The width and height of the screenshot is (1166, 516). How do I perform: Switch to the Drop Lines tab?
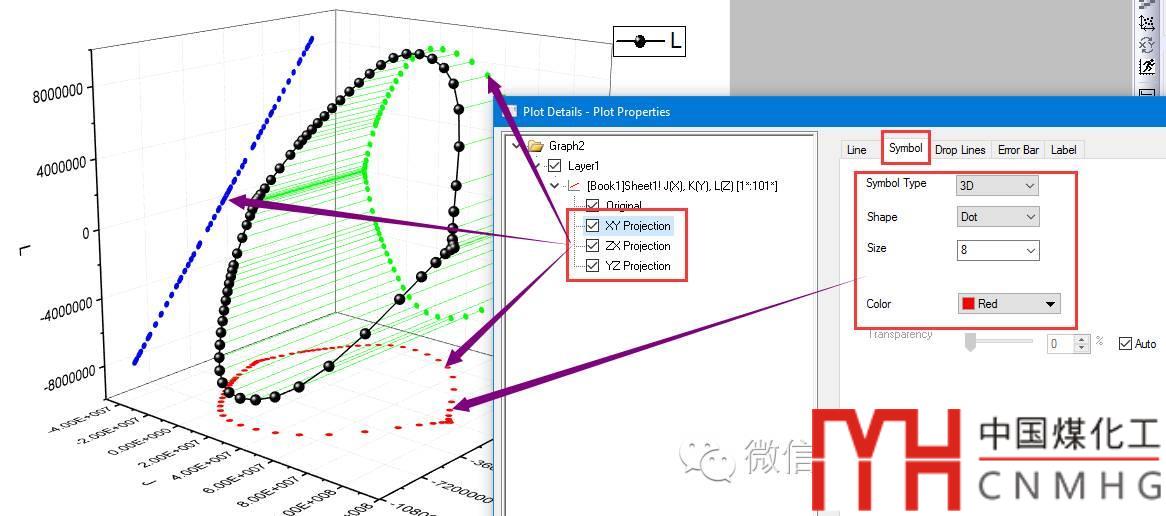(960, 149)
